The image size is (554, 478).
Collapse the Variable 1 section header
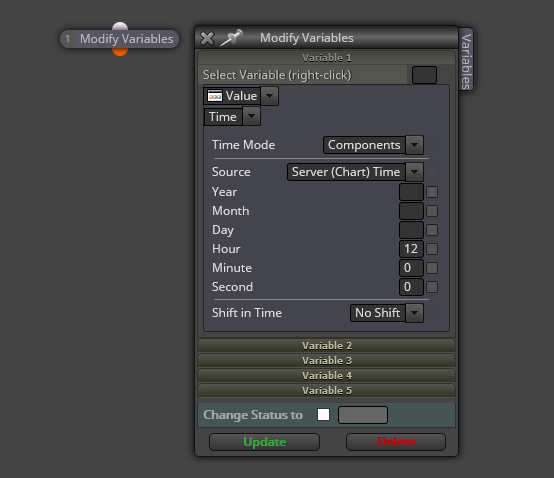[326, 58]
